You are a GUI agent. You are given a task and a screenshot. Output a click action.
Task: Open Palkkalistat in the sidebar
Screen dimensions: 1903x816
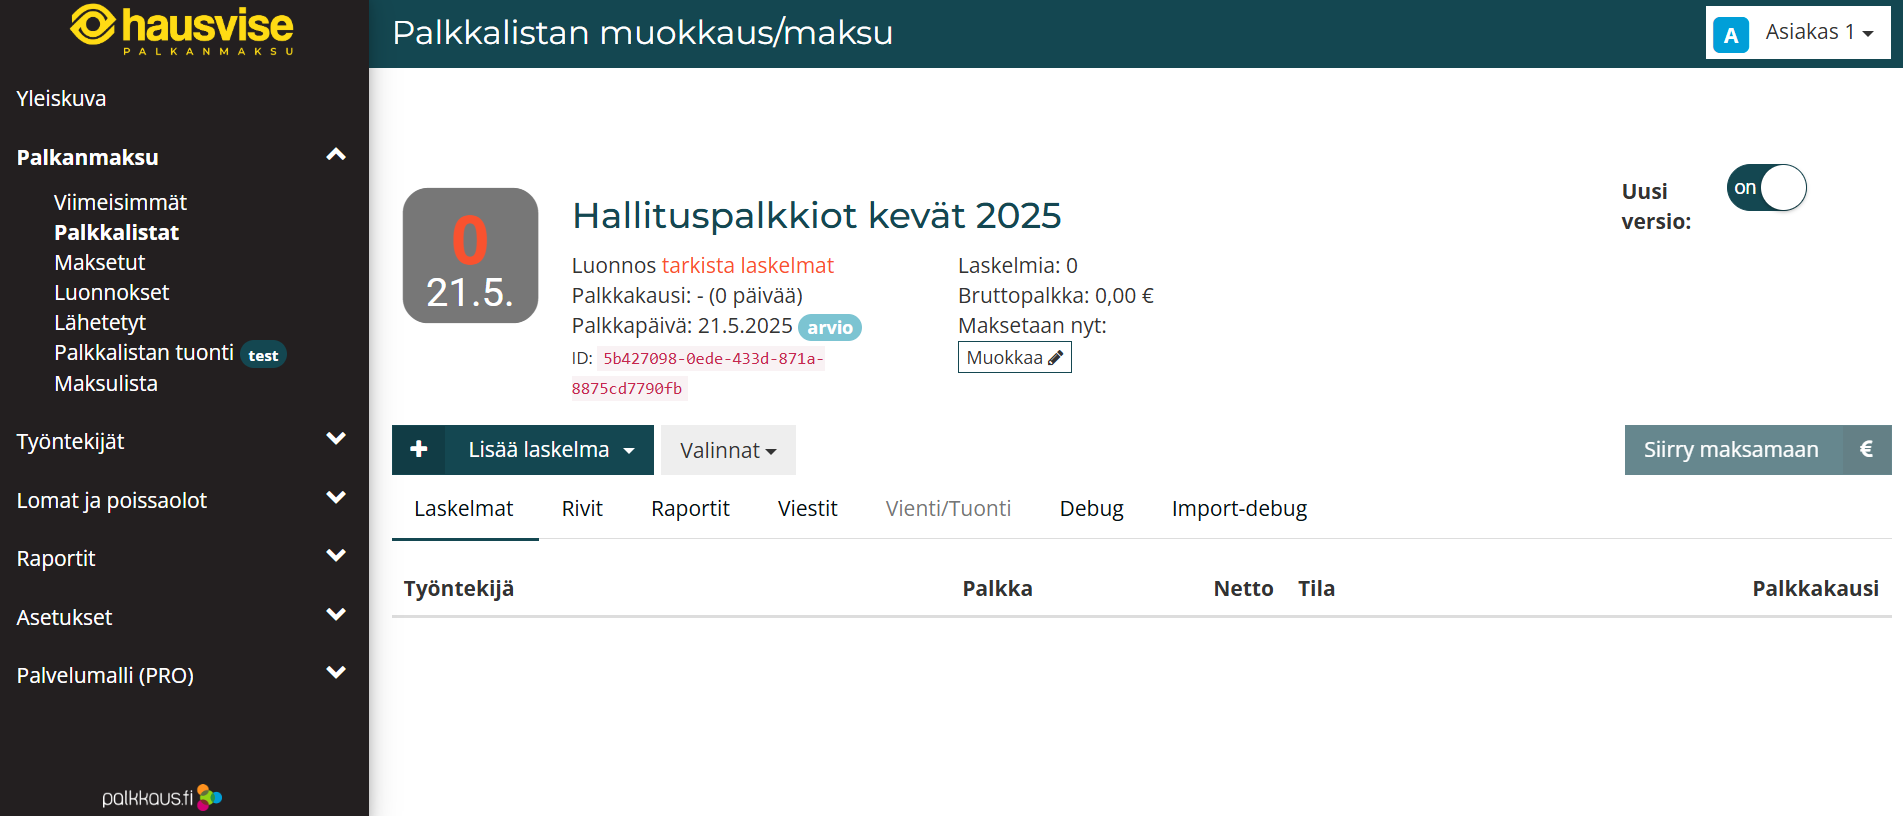click(x=116, y=232)
